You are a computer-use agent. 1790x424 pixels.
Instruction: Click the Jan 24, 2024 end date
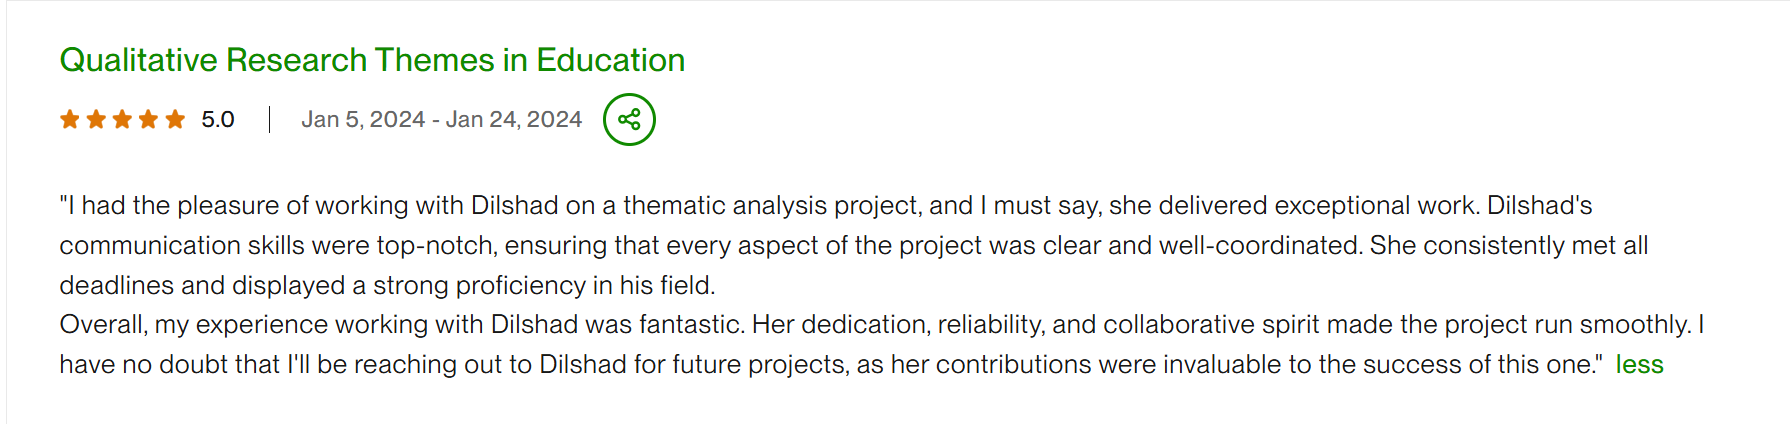pyautogui.click(x=514, y=120)
